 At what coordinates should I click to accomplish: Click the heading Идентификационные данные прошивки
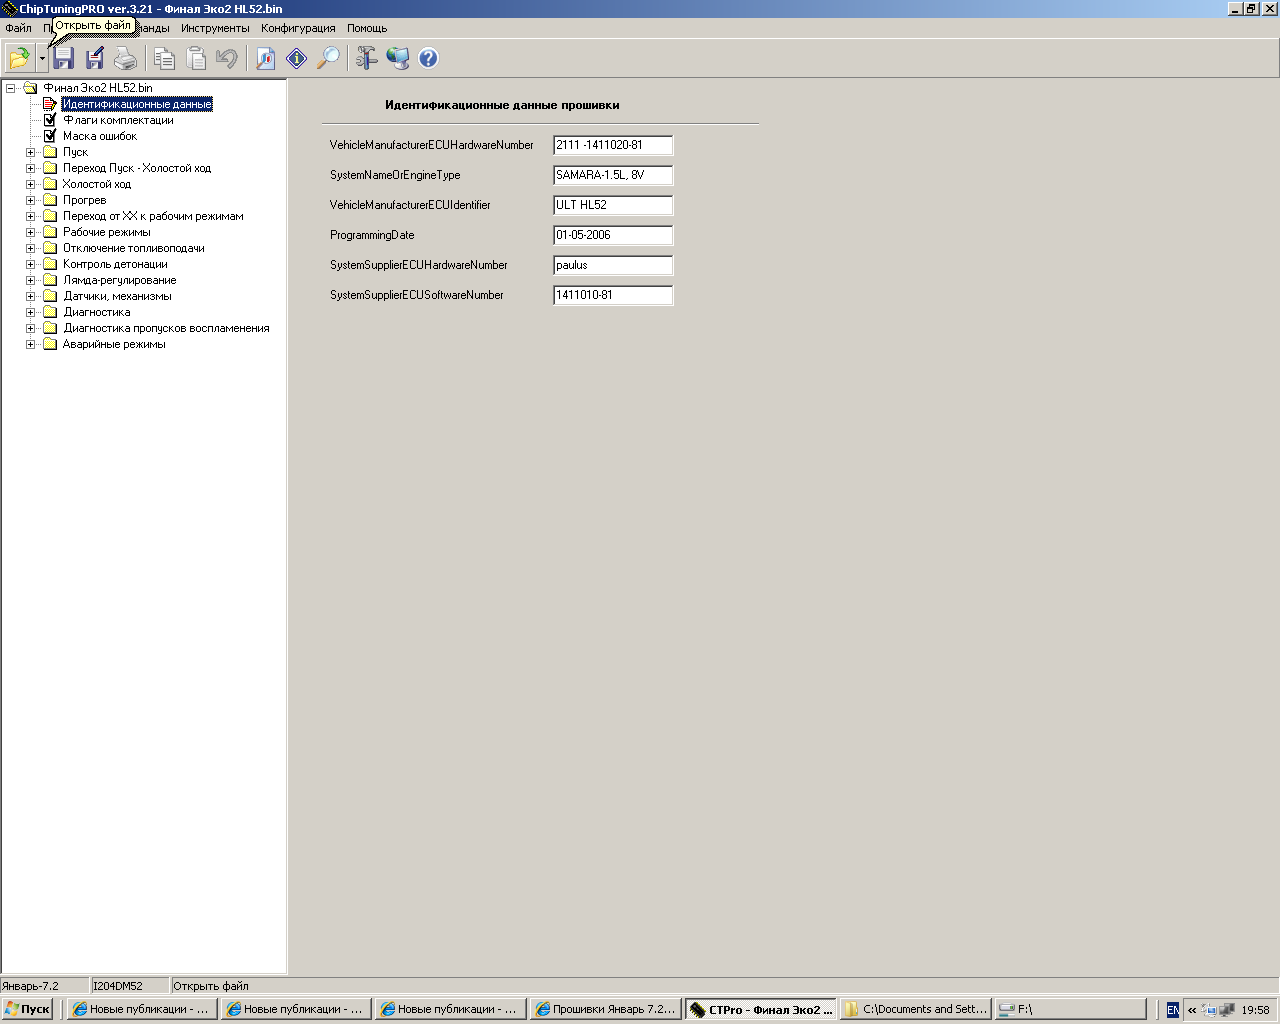(x=502, y=105)
